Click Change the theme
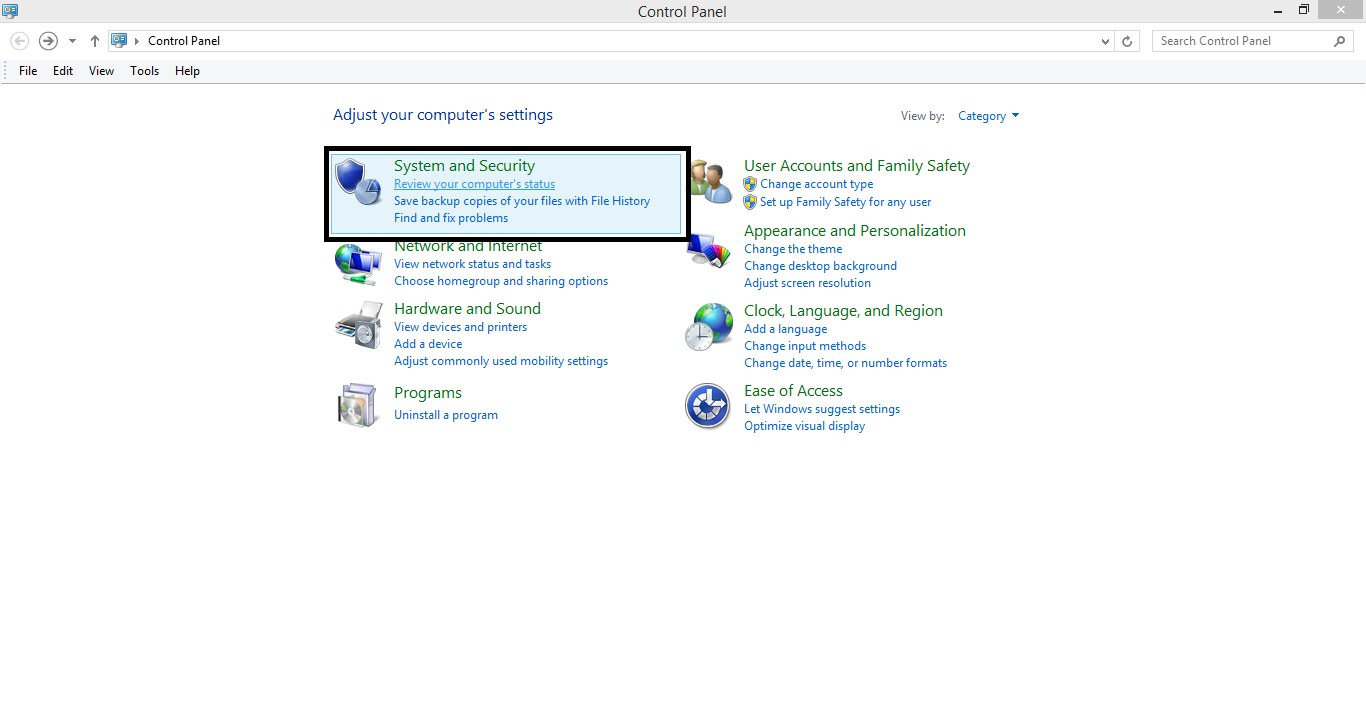The width and height of the screenshot is (1366, 725). [x=793, y=249]
